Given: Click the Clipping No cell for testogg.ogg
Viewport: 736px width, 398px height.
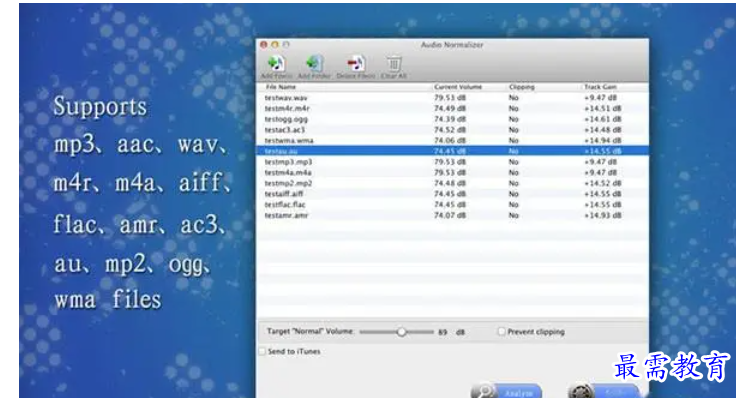Looking at the screenshot, I should pos(514,119).
